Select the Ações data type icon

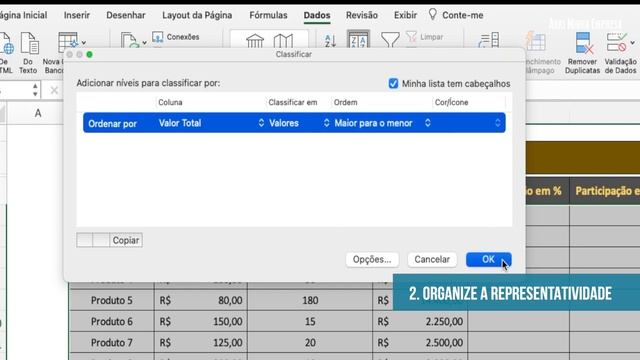click(255, 41)
